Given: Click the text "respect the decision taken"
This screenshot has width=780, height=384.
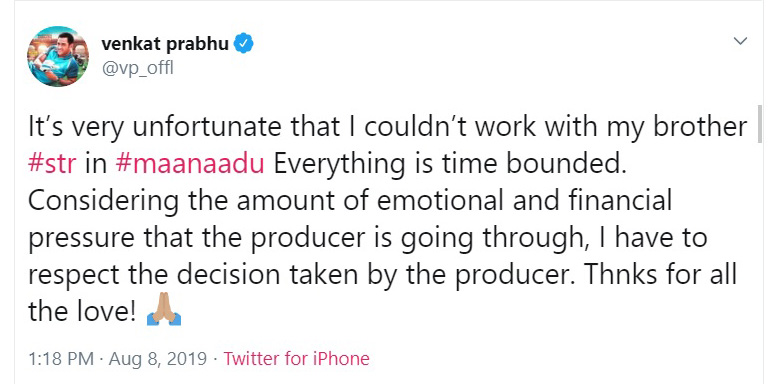Looking at the screenshot, I should (195, 275).
